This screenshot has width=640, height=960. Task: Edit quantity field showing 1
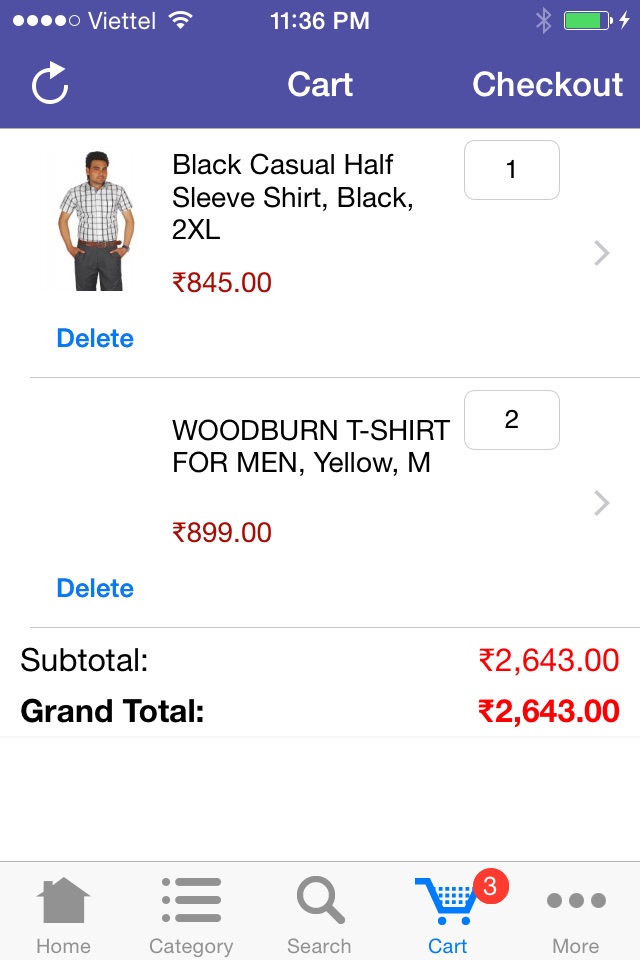coord(511,170)
